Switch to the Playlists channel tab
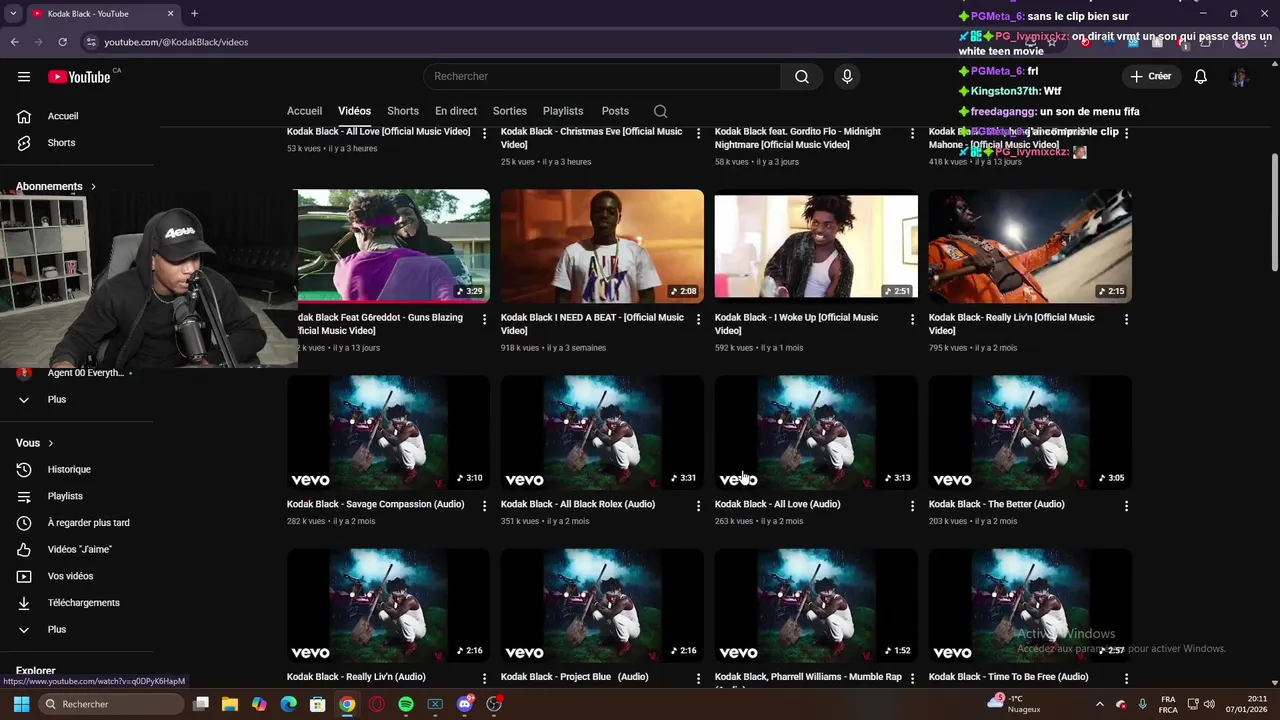Viewport: 1280px width, 720px height. coord(563,111)
